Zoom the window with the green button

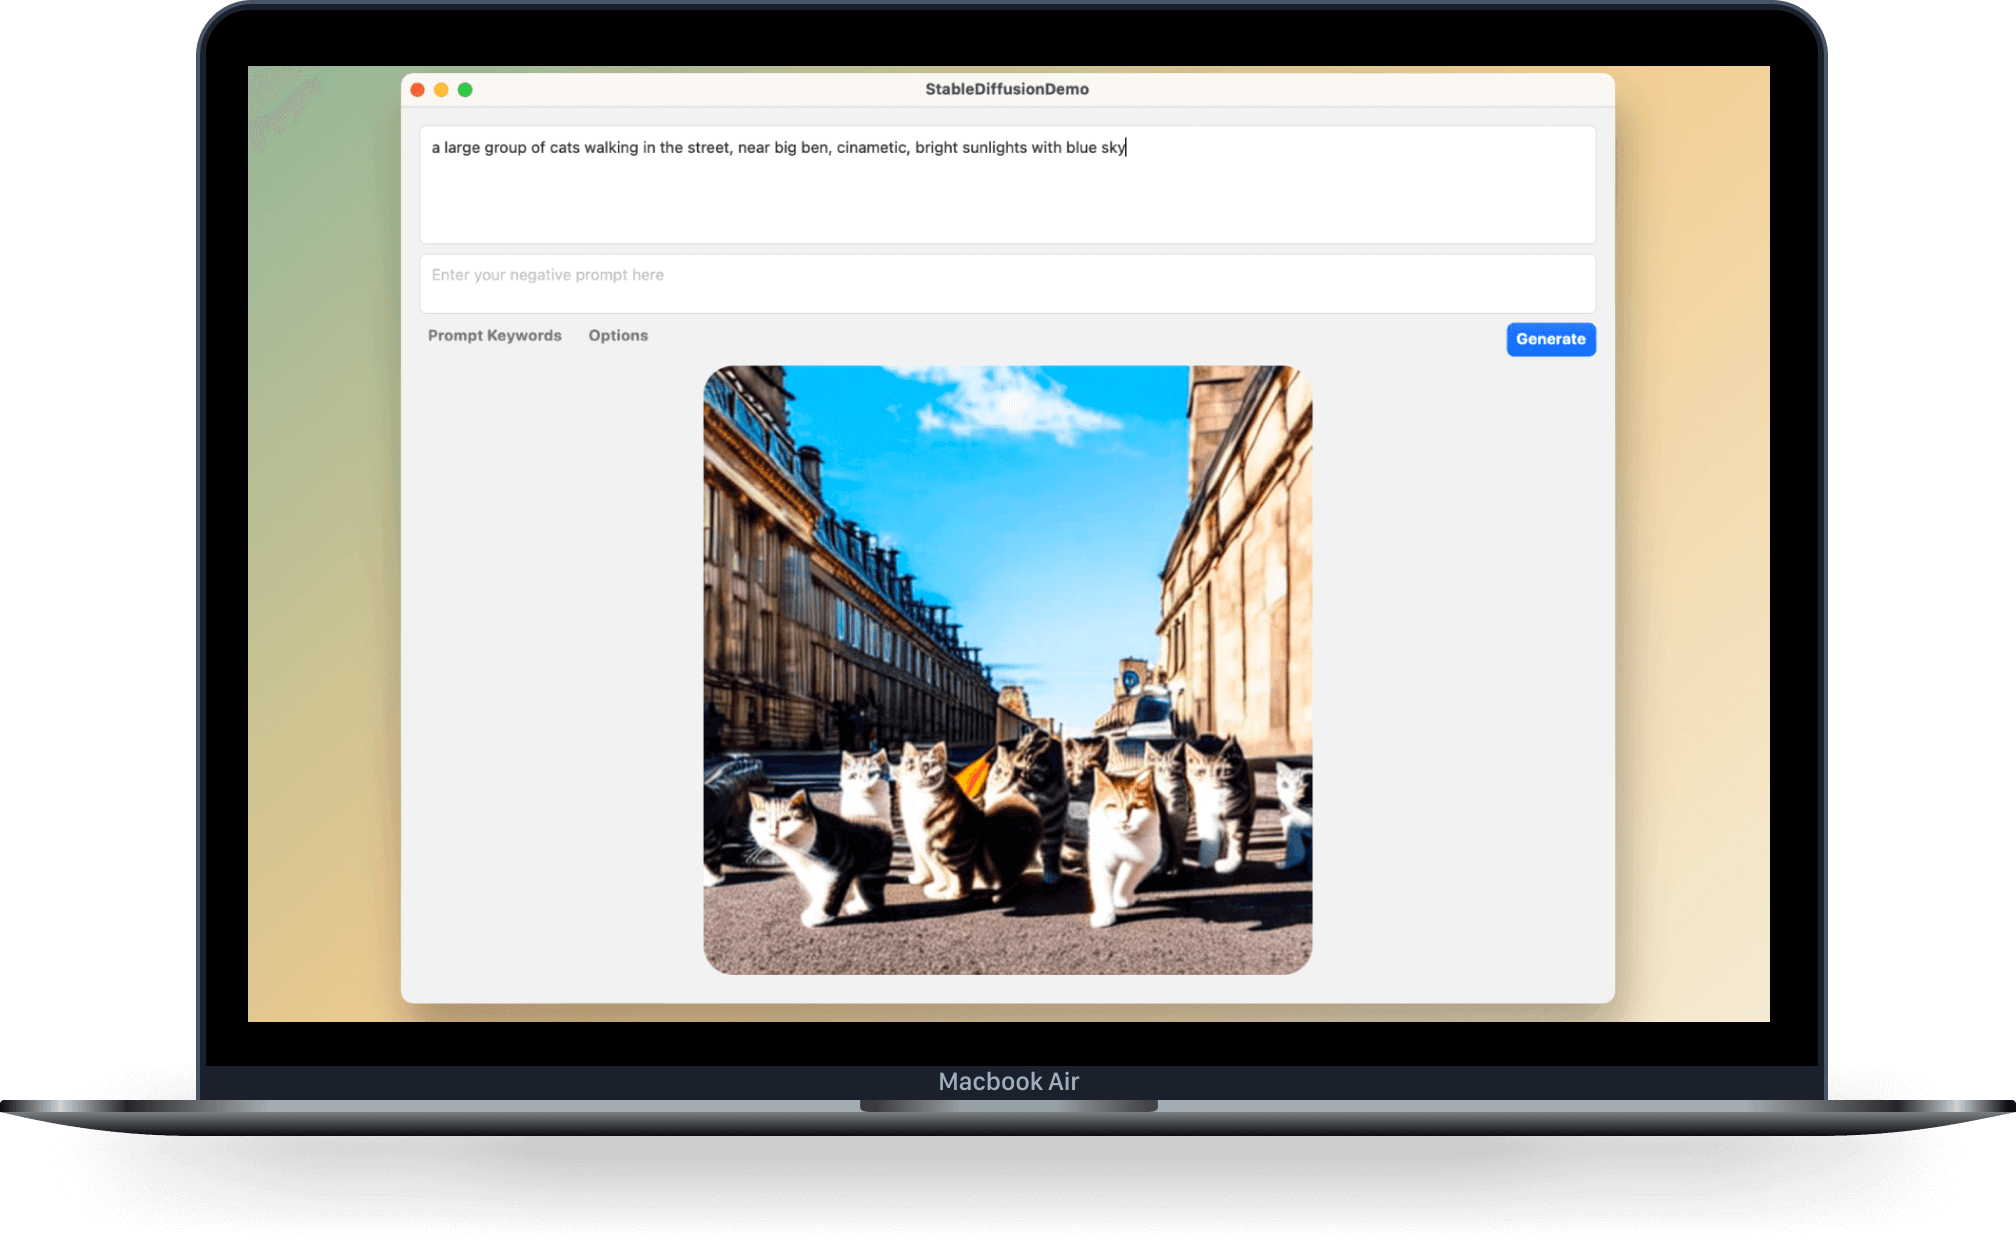click(x=465, y=90)
